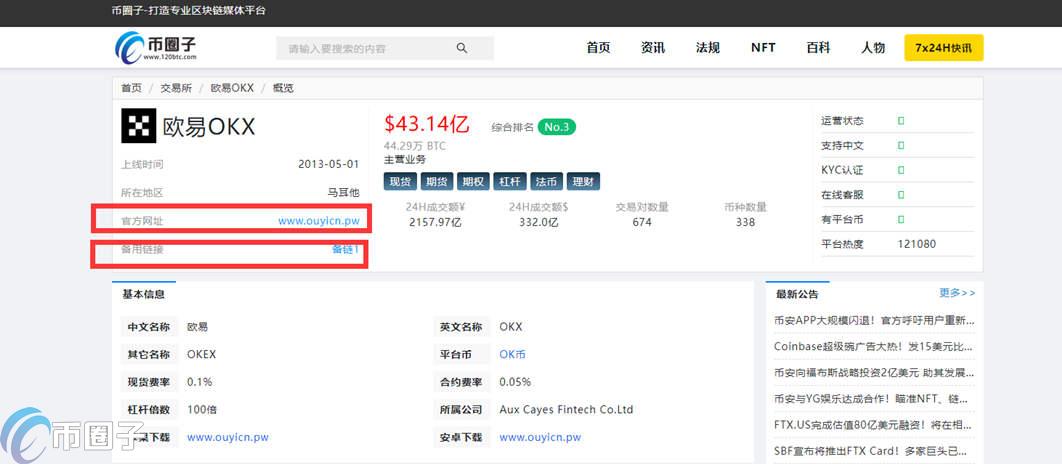Viewport: 1062px width, 464px height.
Task: Click the OKX checkerboard logo icon
Action: pos(139,125)
